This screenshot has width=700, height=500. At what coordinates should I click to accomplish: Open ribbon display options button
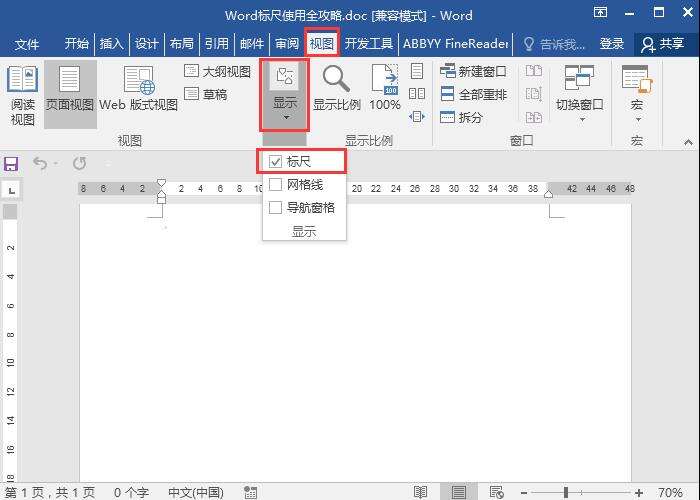[x=600, y=12]
